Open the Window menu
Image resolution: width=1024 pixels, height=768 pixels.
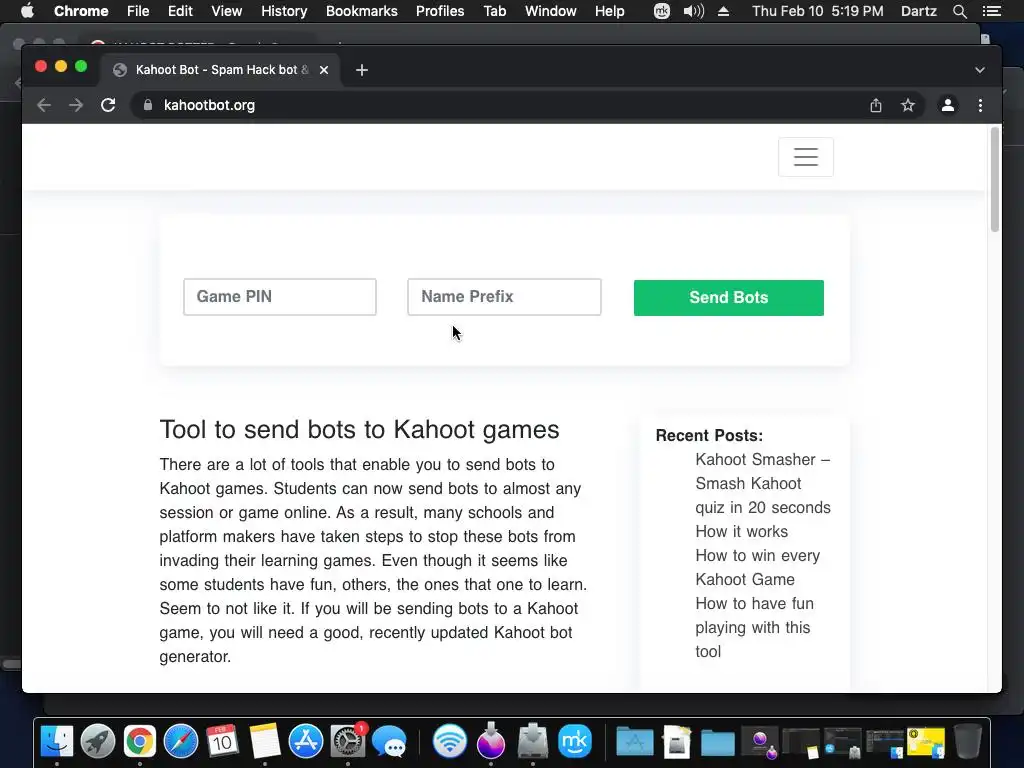coord(551,11)
